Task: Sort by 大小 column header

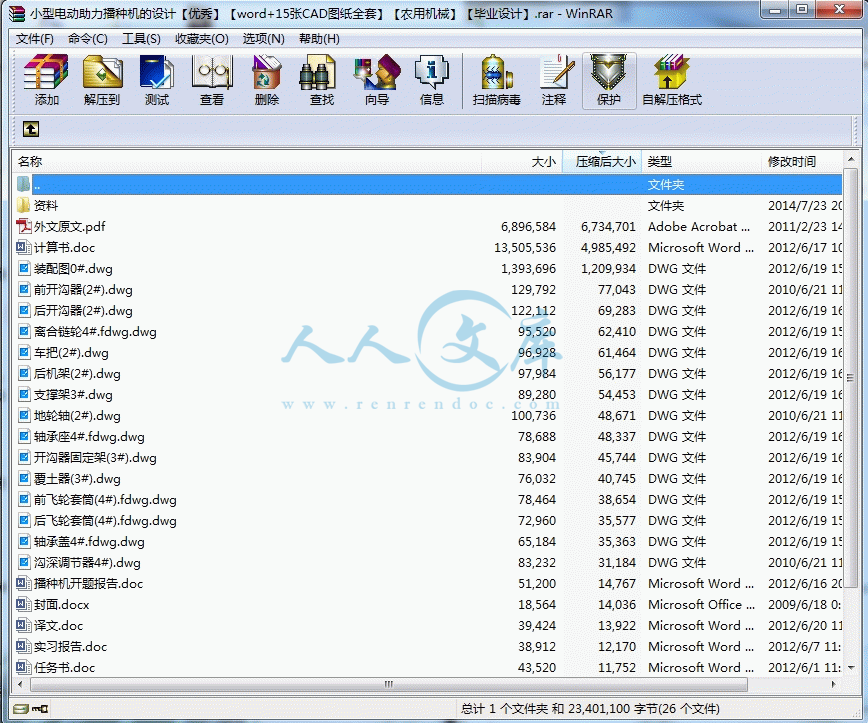Action: coord(521,162)
